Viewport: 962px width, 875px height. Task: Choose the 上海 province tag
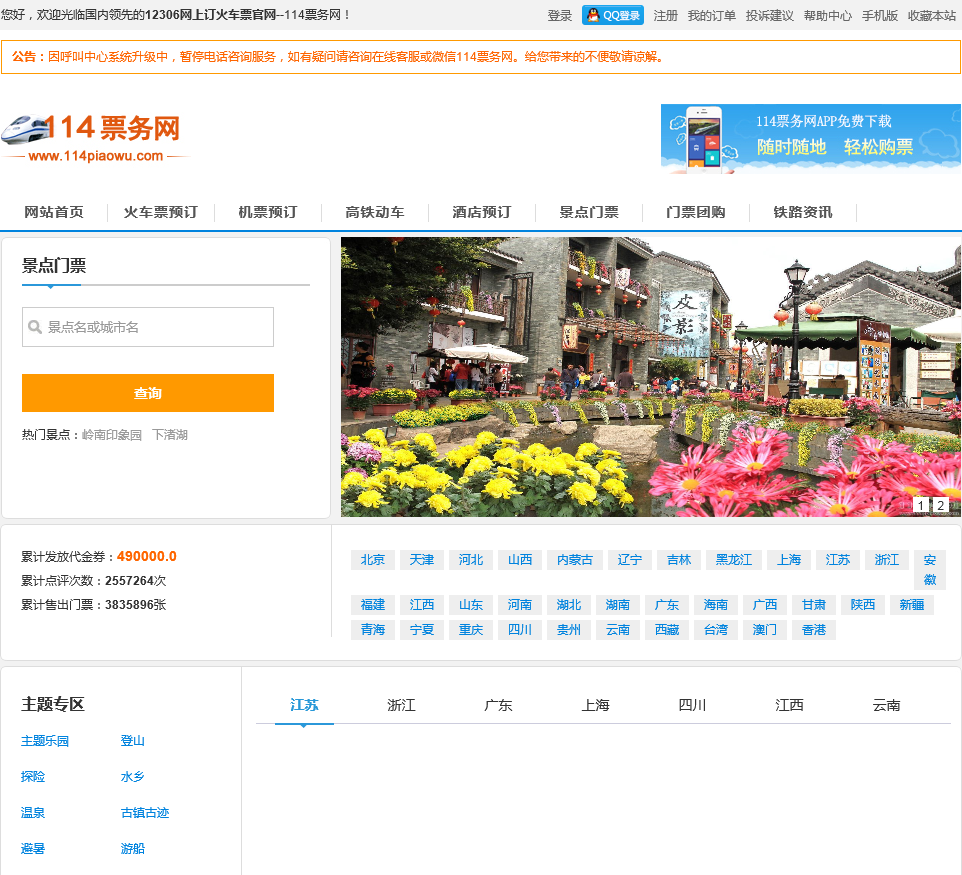tap(789, 560)
